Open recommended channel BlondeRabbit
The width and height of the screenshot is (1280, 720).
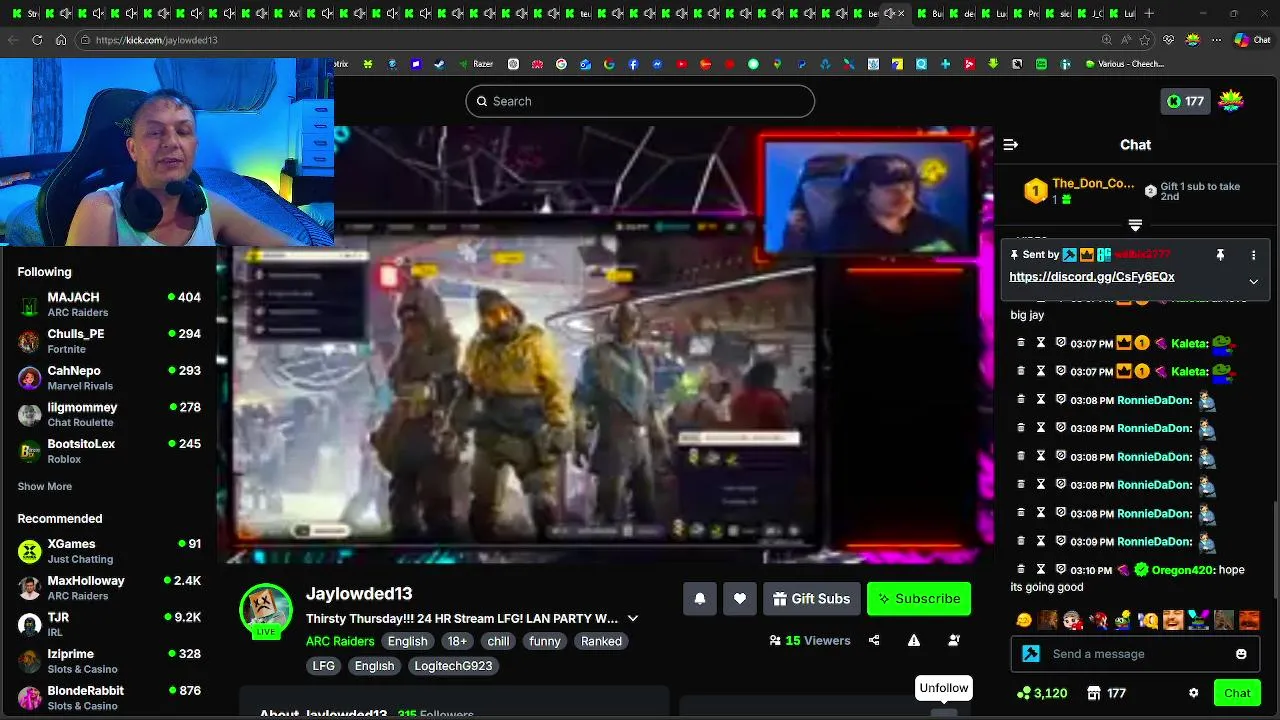[108, 698]
